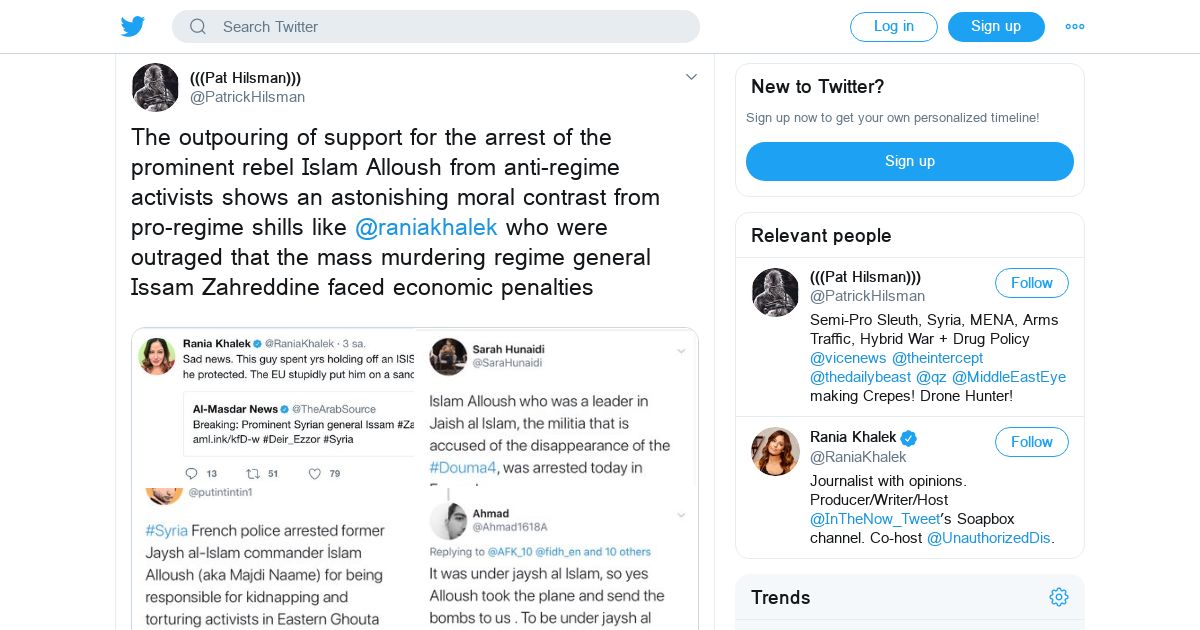Open Rania Khalek's avatar in Relevant people
Image resolution: width=1200 pixels, height=630 pixels.
point(776,452)
